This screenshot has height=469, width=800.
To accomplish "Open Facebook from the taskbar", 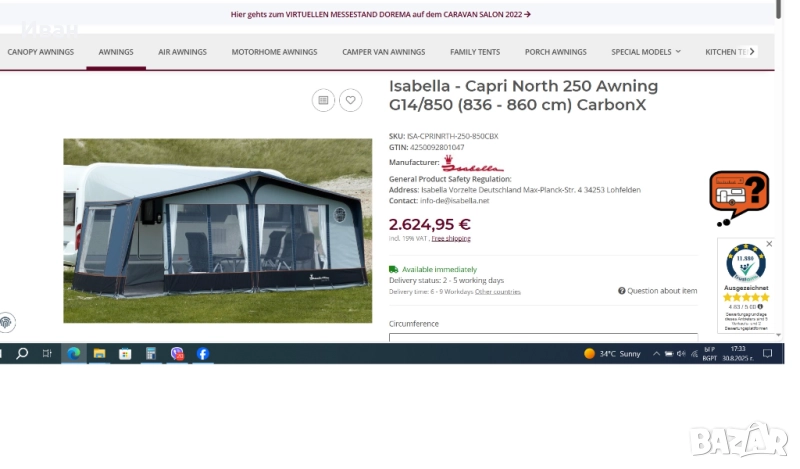I will point(203,354).
